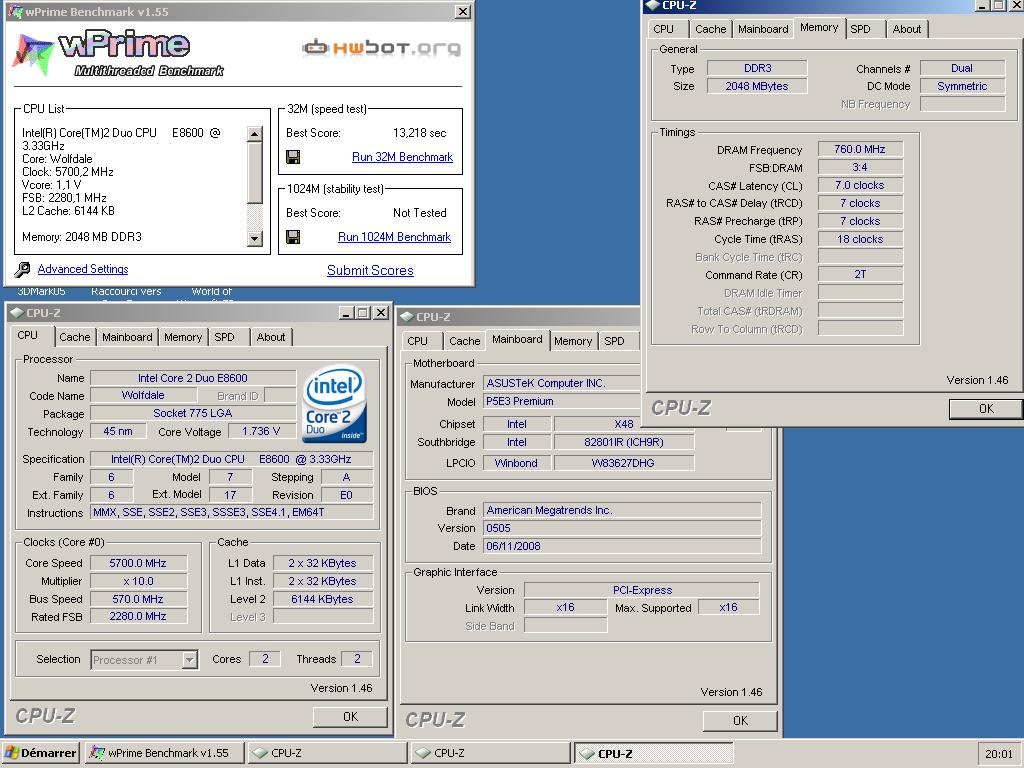Switch to SPD tab in CPU-Z memory window
The image size is (1024, 768).
tap(860, 29)
